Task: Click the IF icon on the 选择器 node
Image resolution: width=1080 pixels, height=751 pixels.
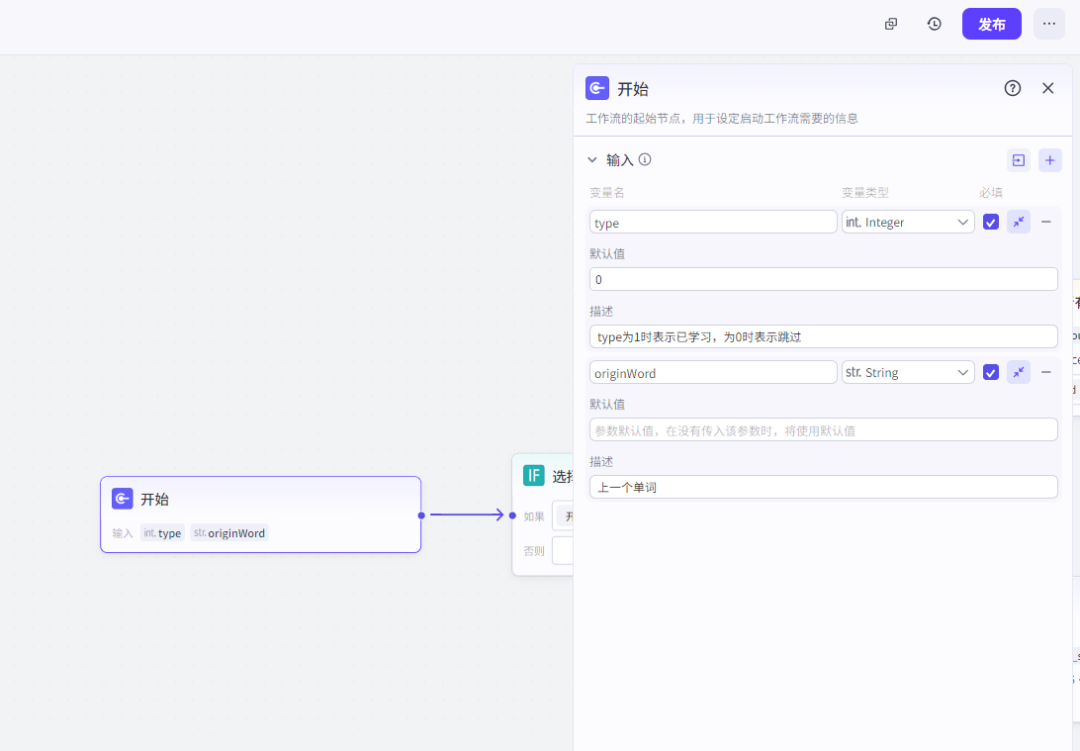Action: point(533,475)
